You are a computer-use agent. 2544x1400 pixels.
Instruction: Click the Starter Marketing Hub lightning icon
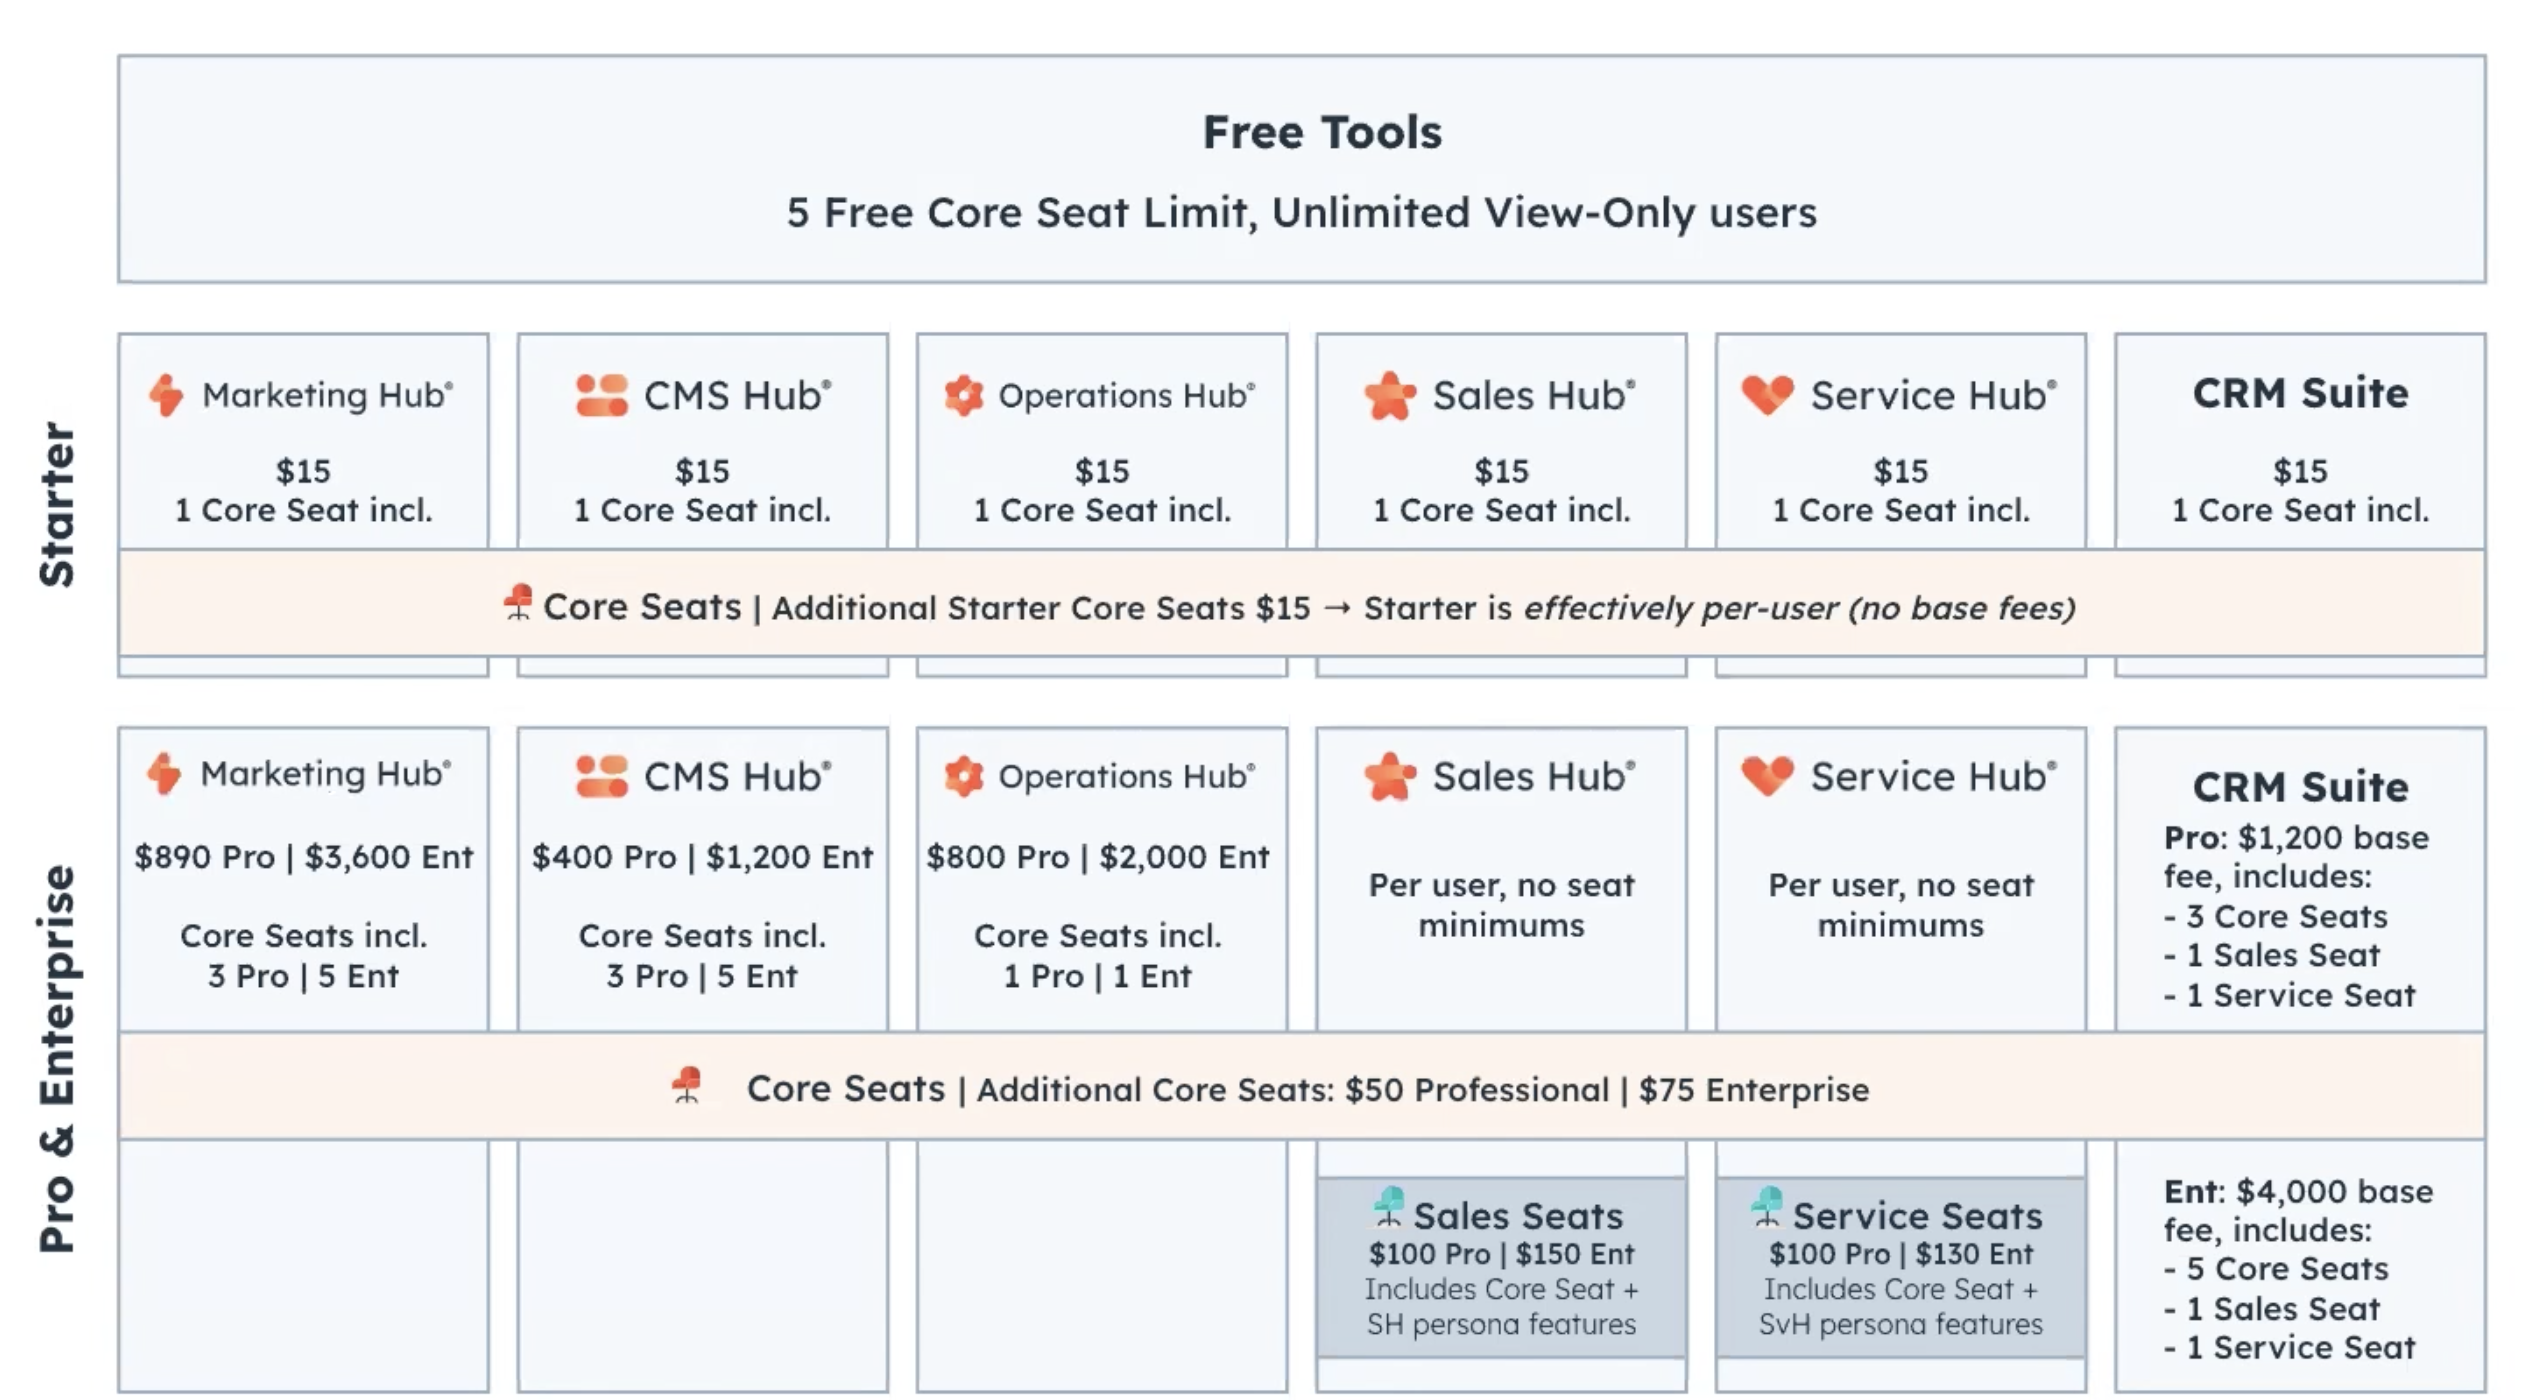coord(167,395)
